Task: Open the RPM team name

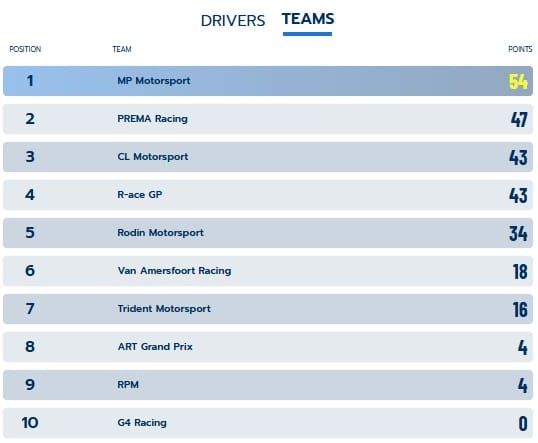Action: pyautogui.click(x=128, y=385)
